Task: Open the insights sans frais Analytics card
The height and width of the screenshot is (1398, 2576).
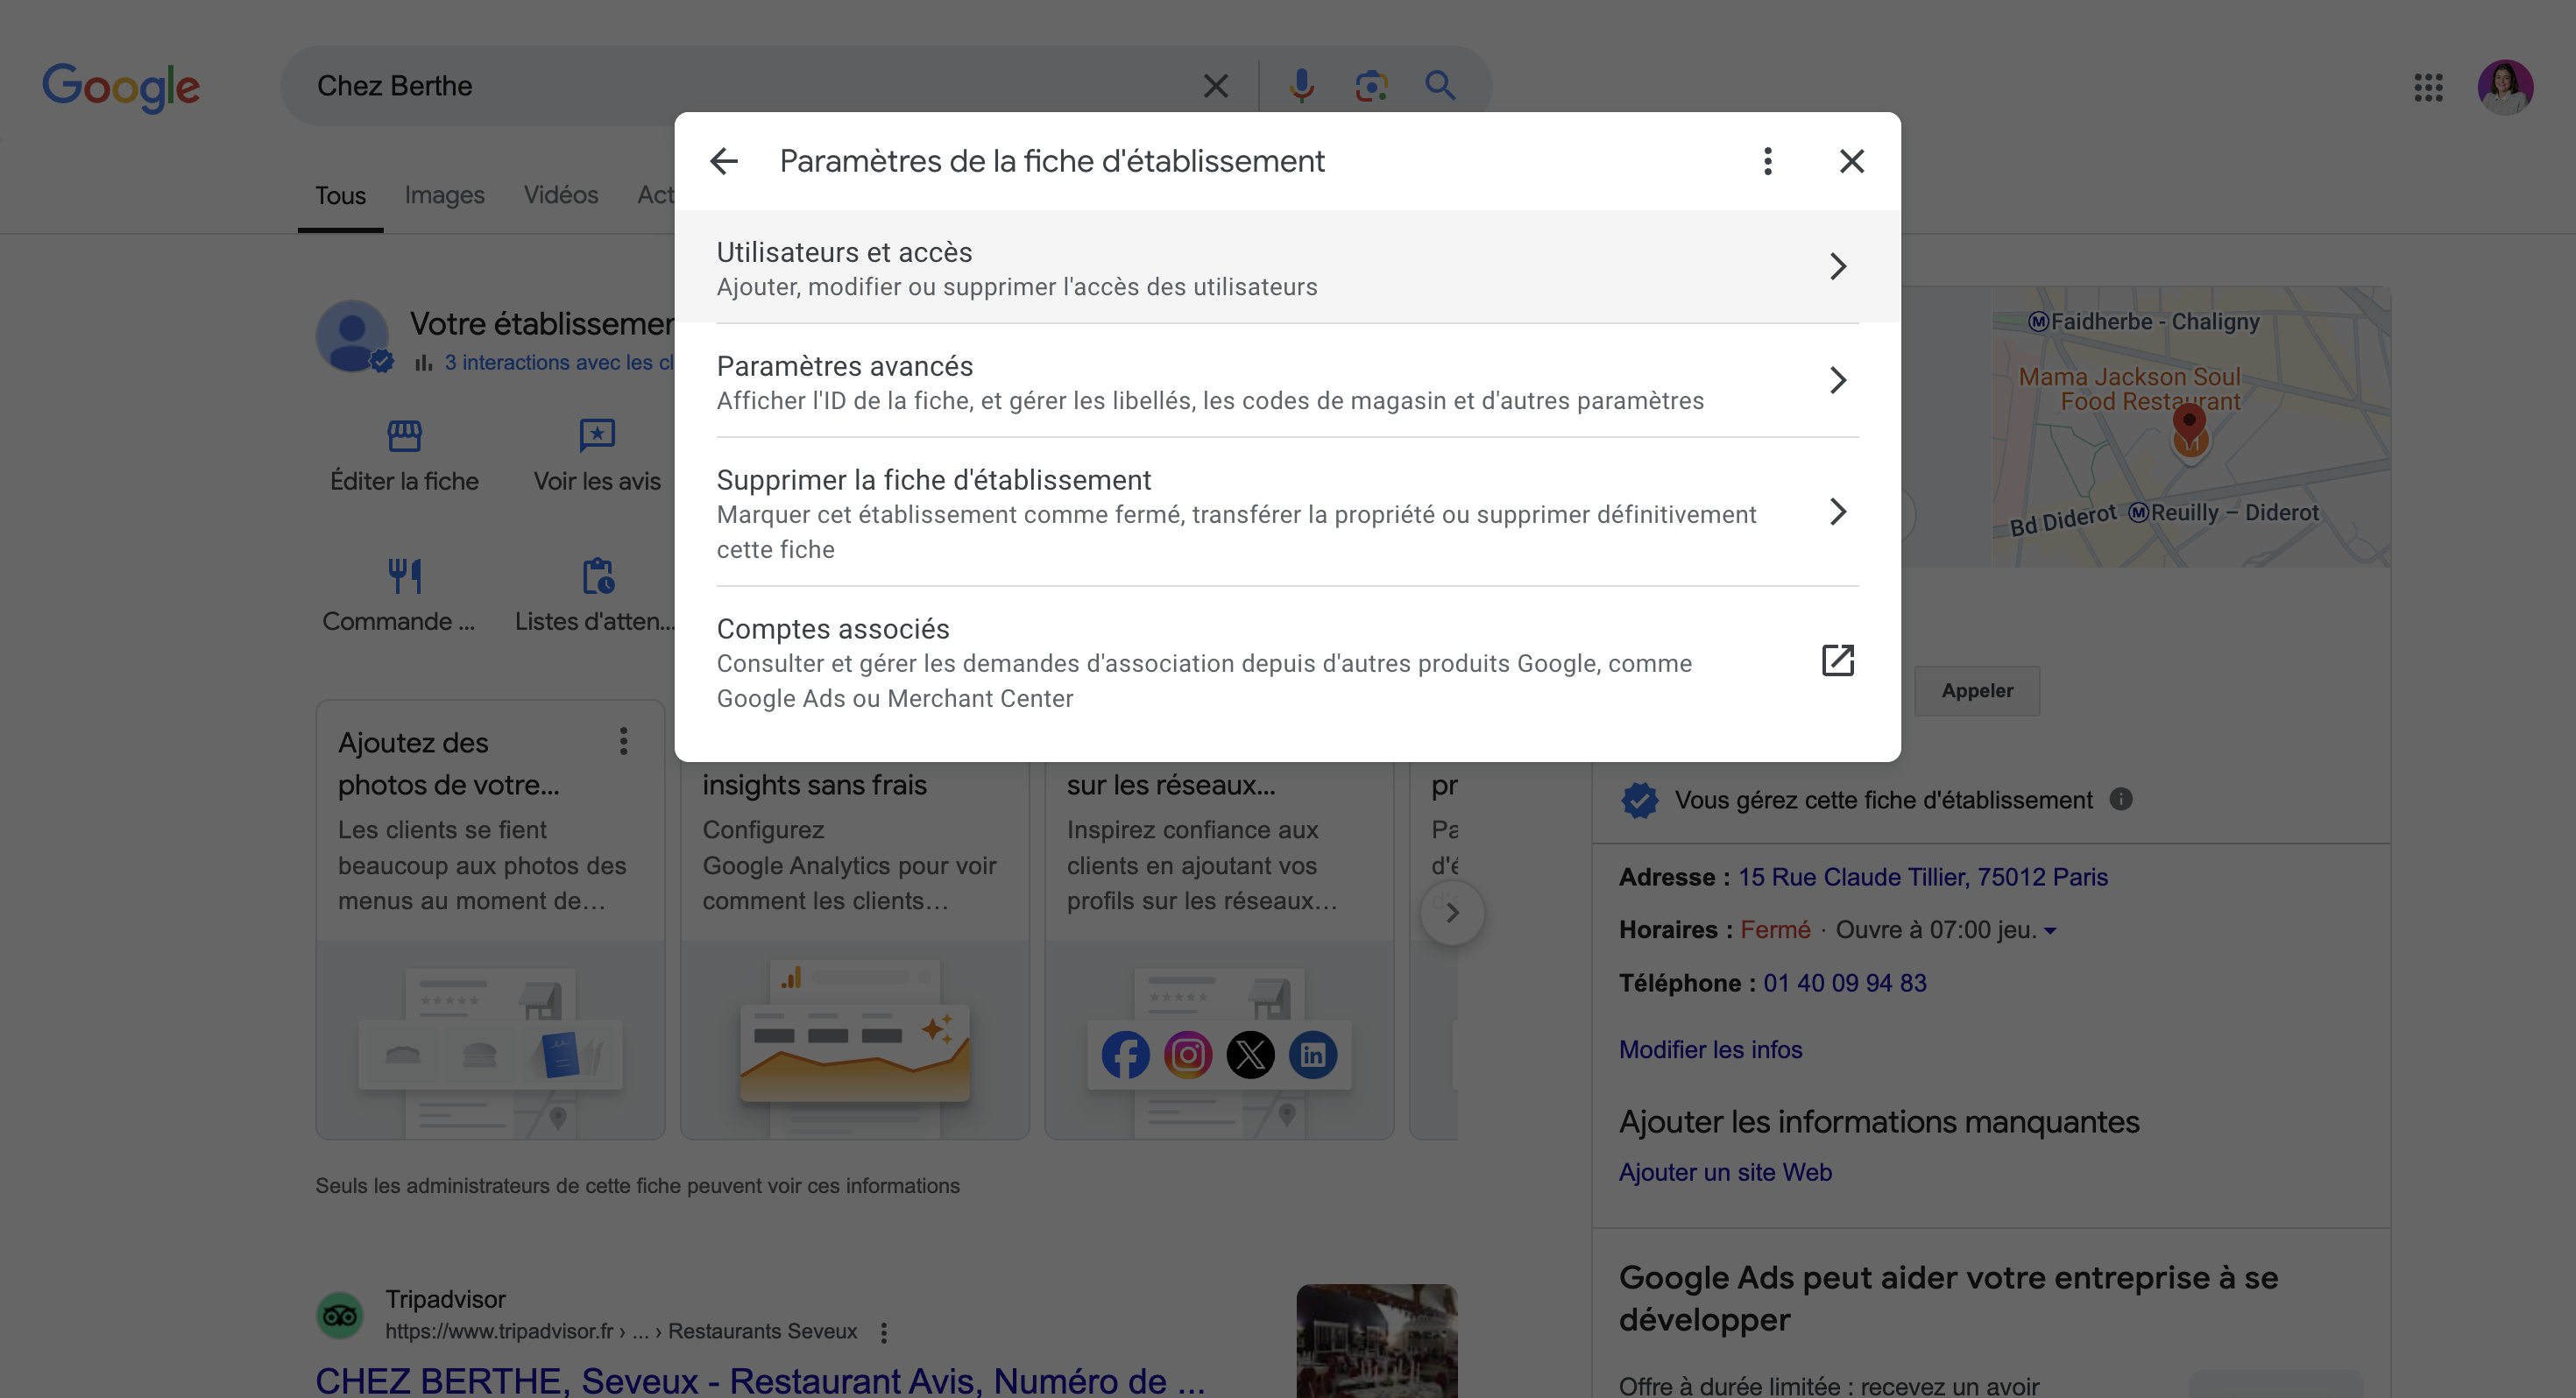Action: (854, 950)
